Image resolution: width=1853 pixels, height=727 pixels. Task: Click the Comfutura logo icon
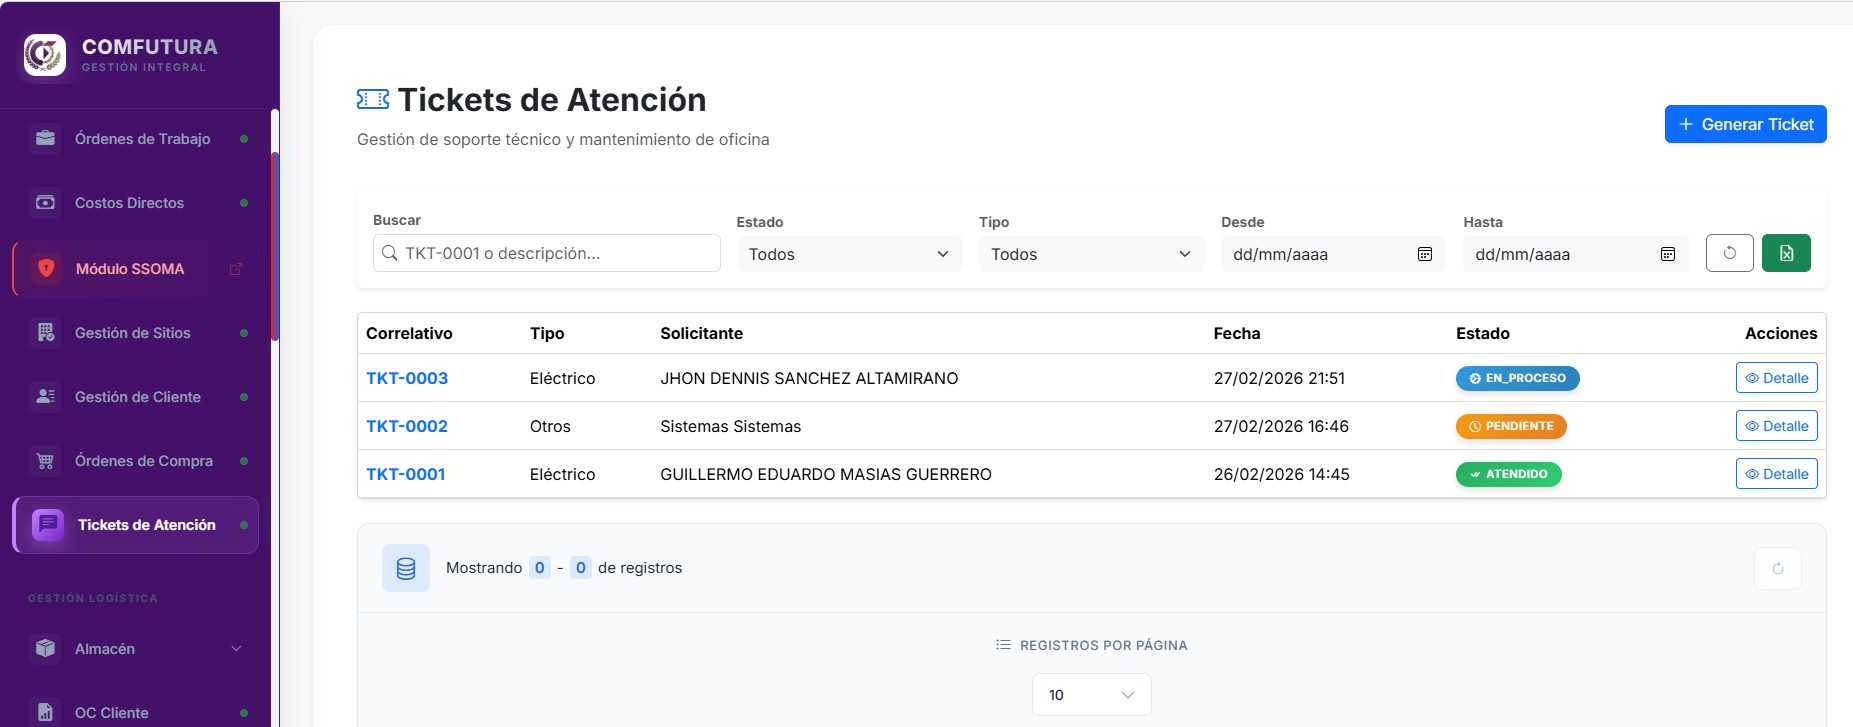coord(45,55)
